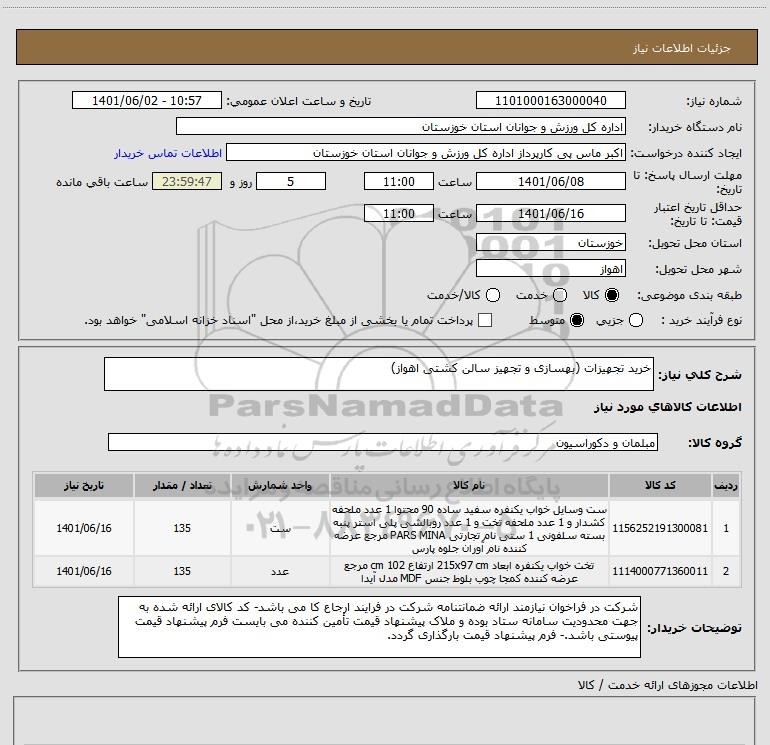Click the price validity date 1401/06/16 field
The height and width of the screenshot is (745, 770).
[x=550, y=213]
